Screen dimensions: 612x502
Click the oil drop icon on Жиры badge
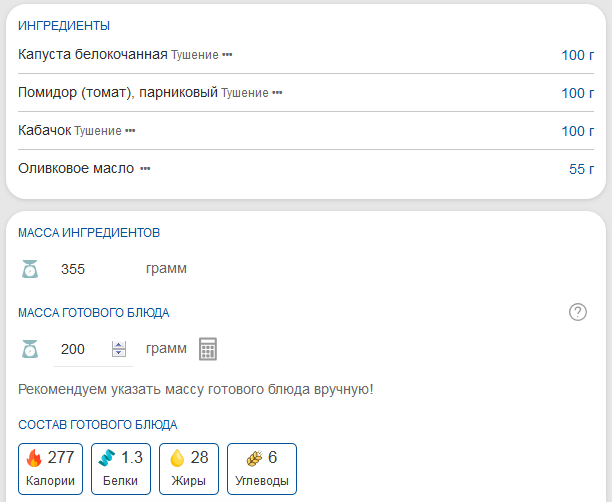(x=177, y=458)
